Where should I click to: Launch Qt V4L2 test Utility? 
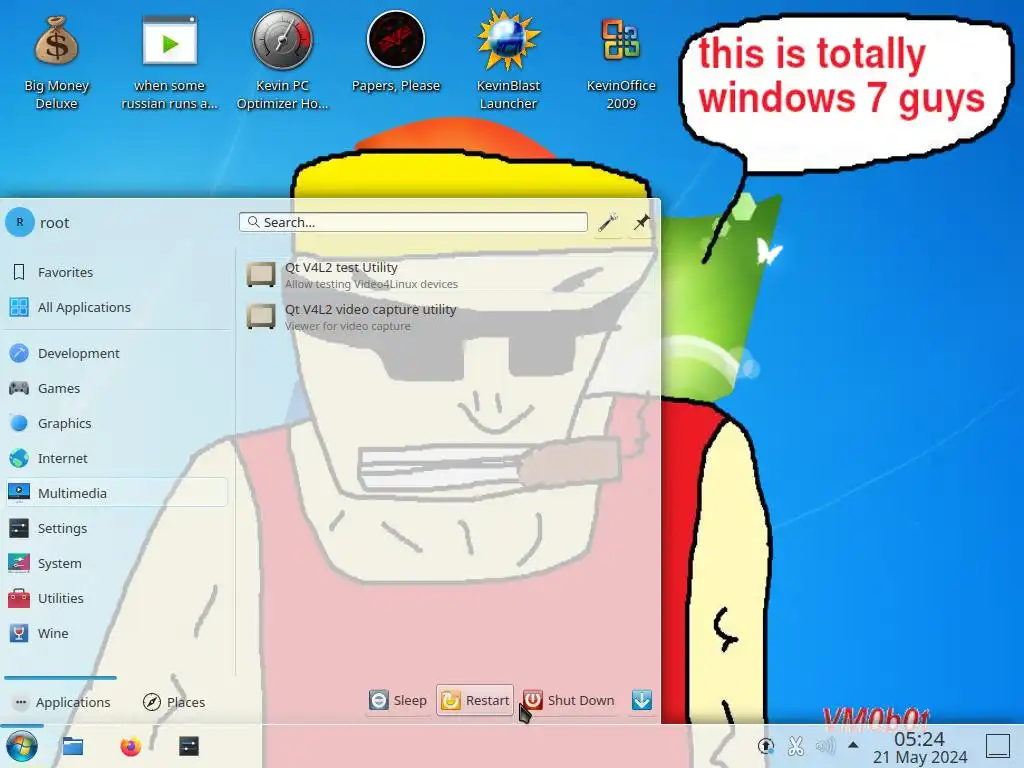coord(447,275)
